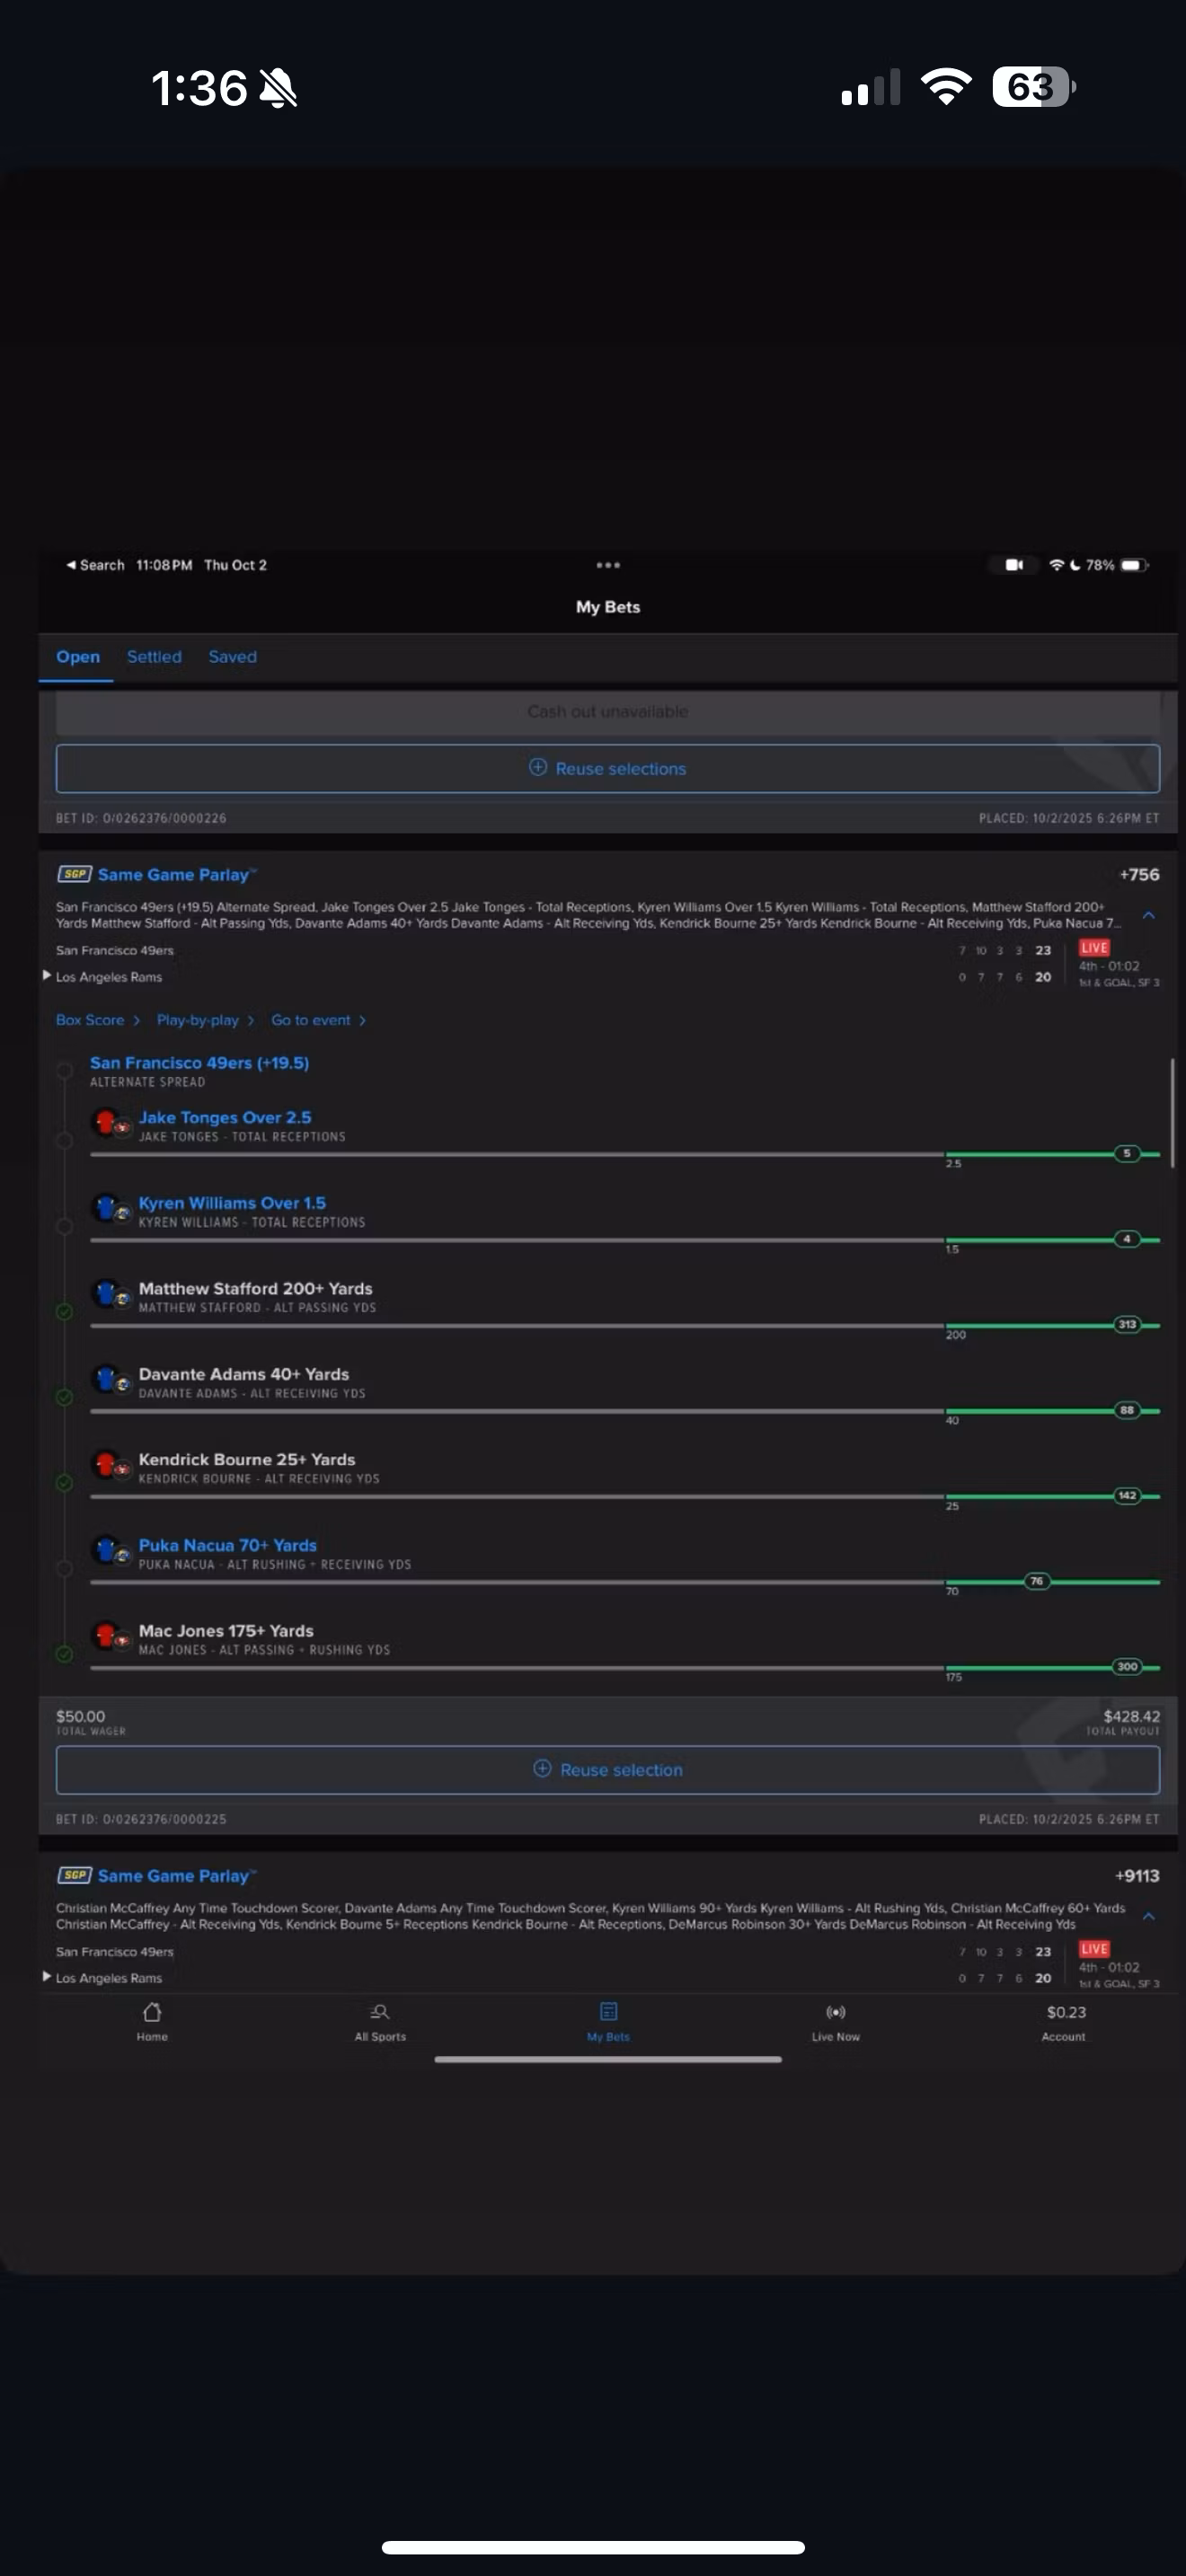Tap the Puka Nacua 76 progress marker
This screenshot has height=2576, width=1186.
point(1037,1581)
